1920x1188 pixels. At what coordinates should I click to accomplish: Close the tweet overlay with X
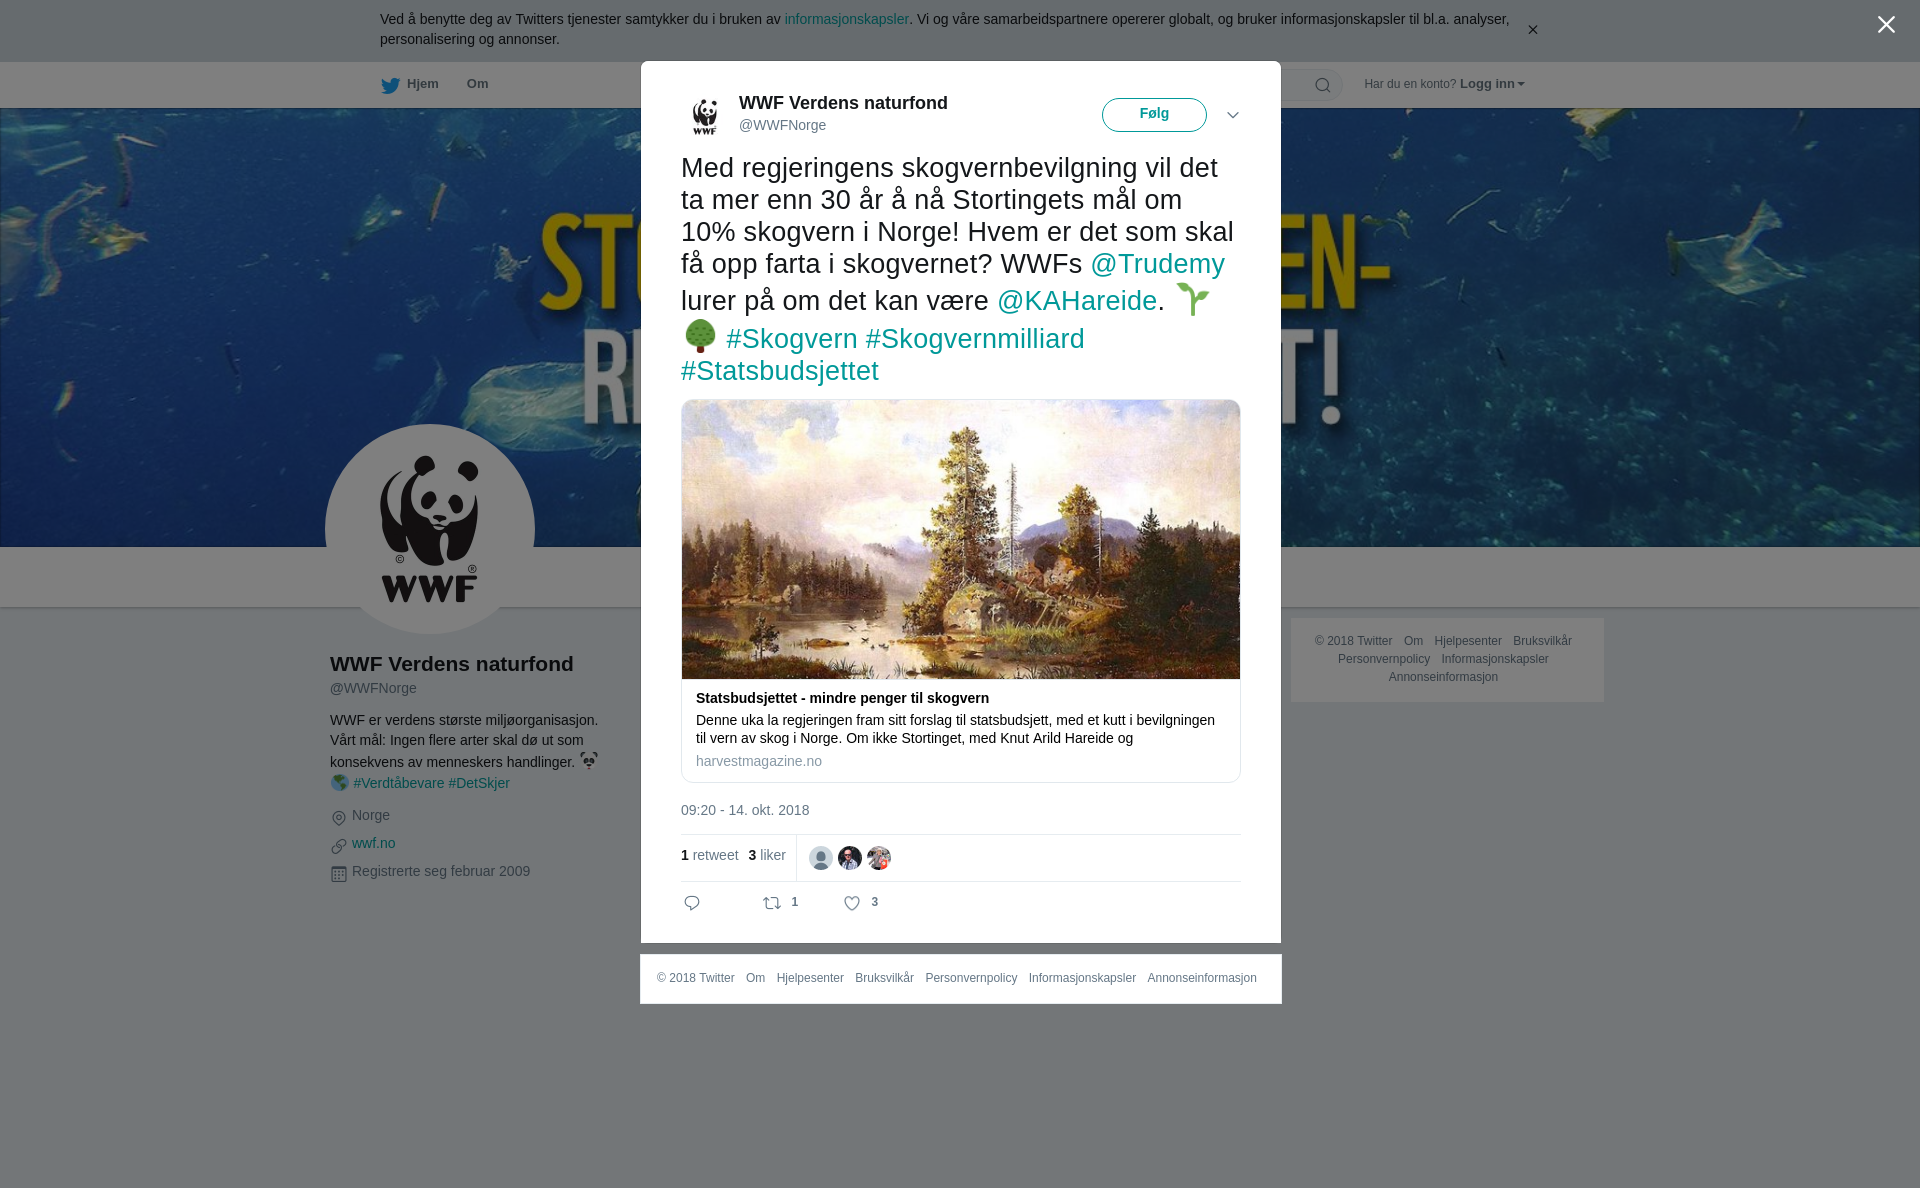1886,25
